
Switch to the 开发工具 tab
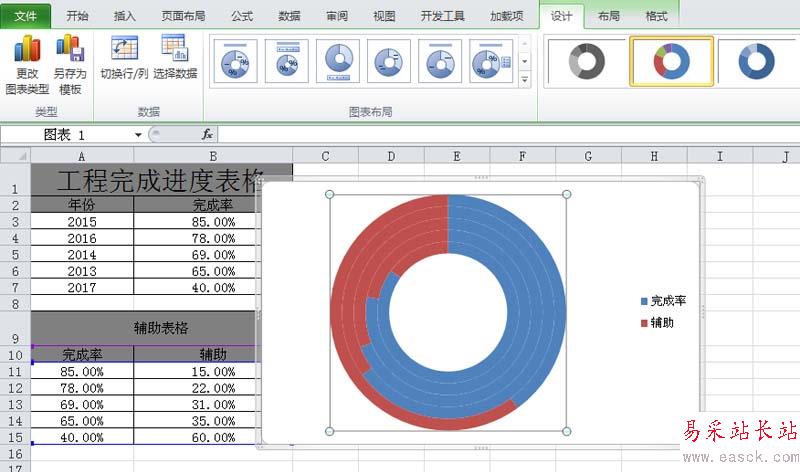click(x=442, y=16)
